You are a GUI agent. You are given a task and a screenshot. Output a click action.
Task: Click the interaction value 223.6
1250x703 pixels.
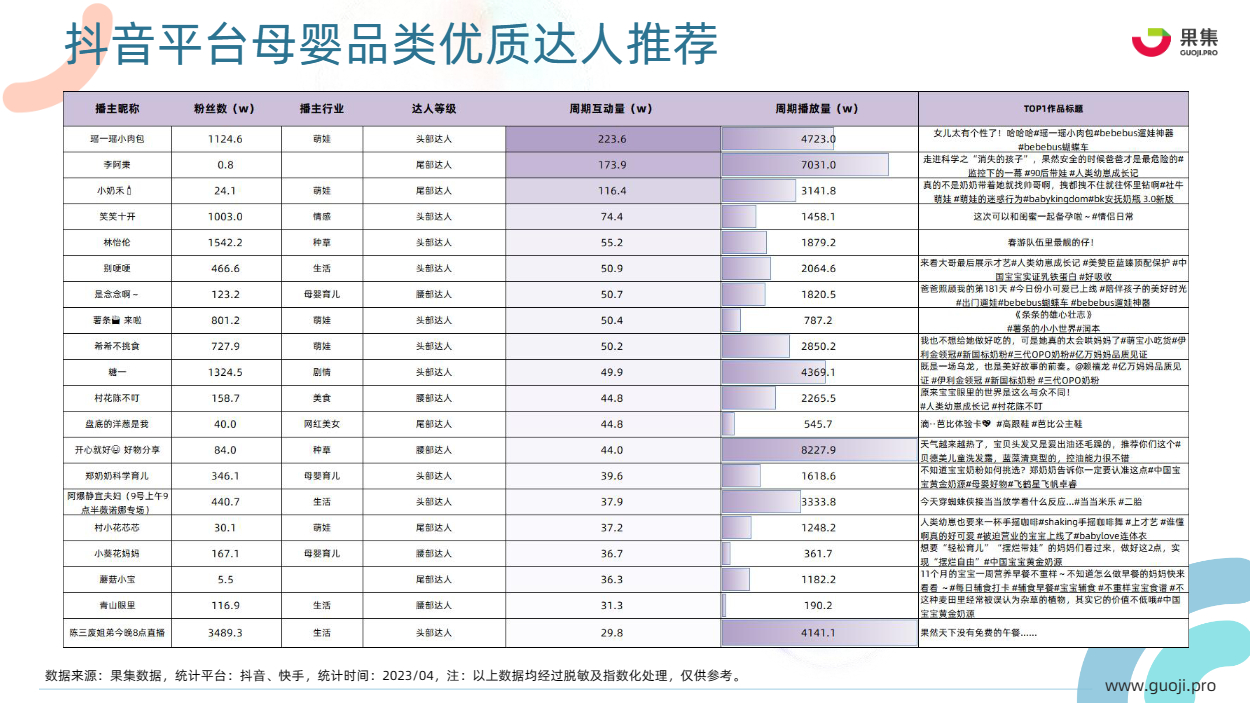point(612,139)
